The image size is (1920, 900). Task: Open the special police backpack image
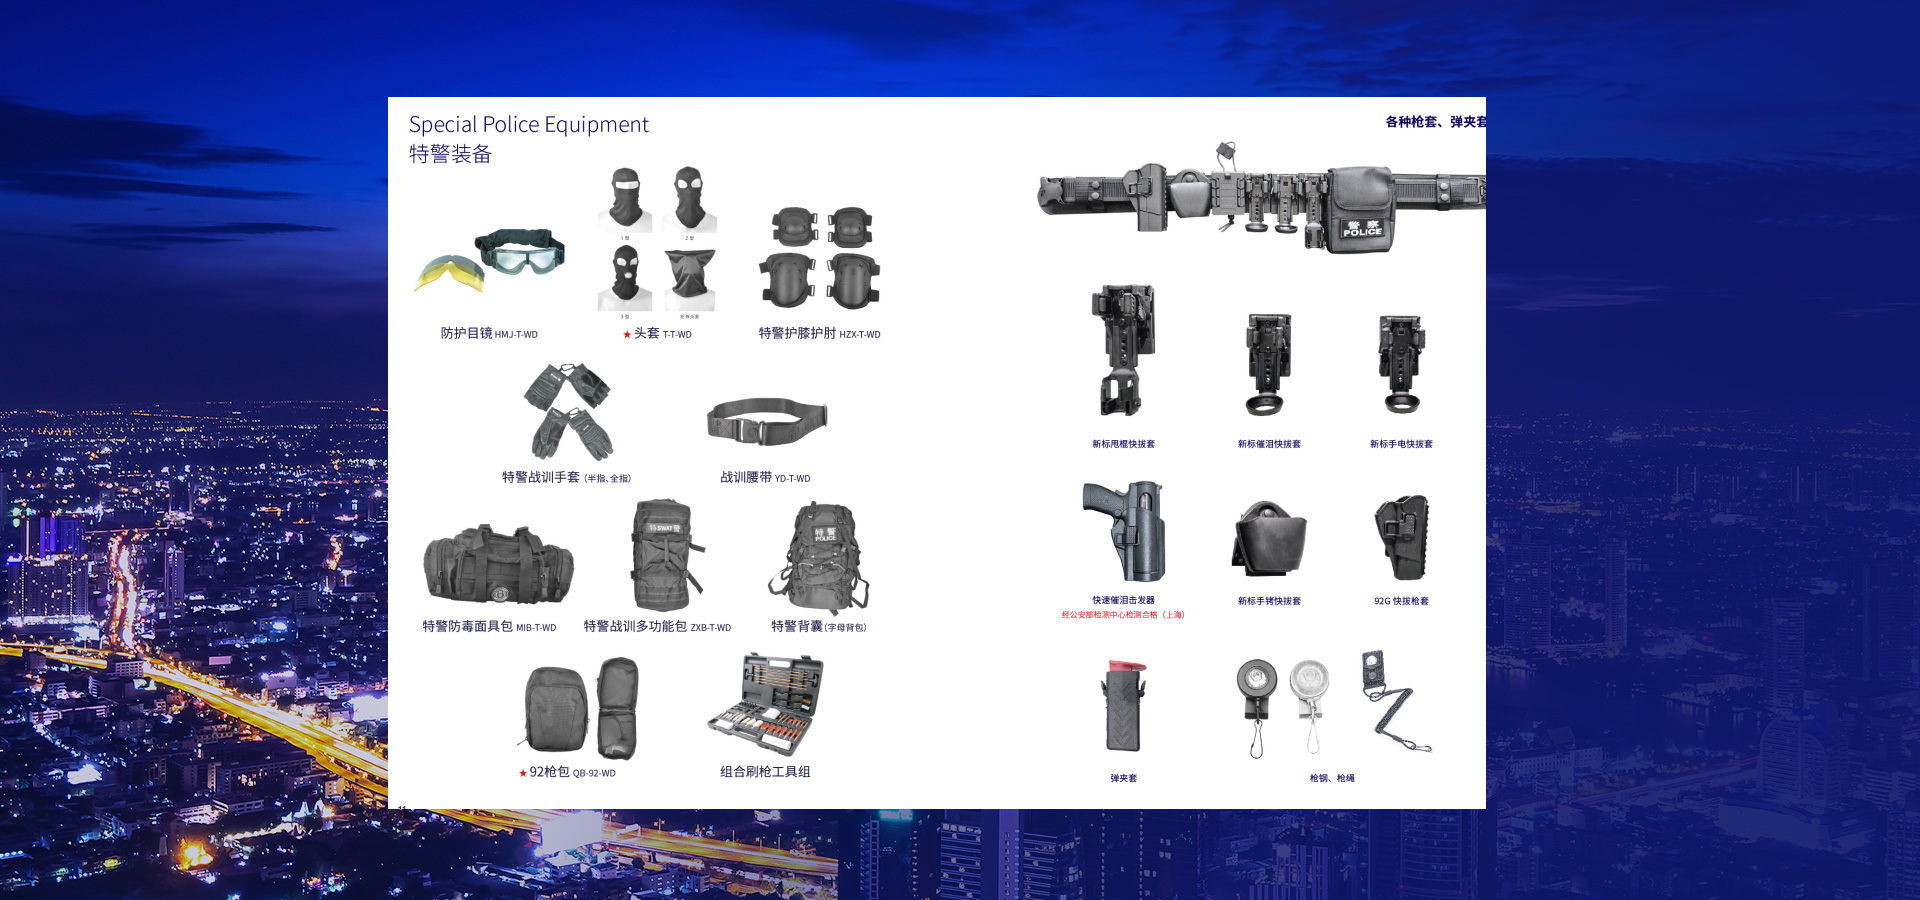click(820, 558)
